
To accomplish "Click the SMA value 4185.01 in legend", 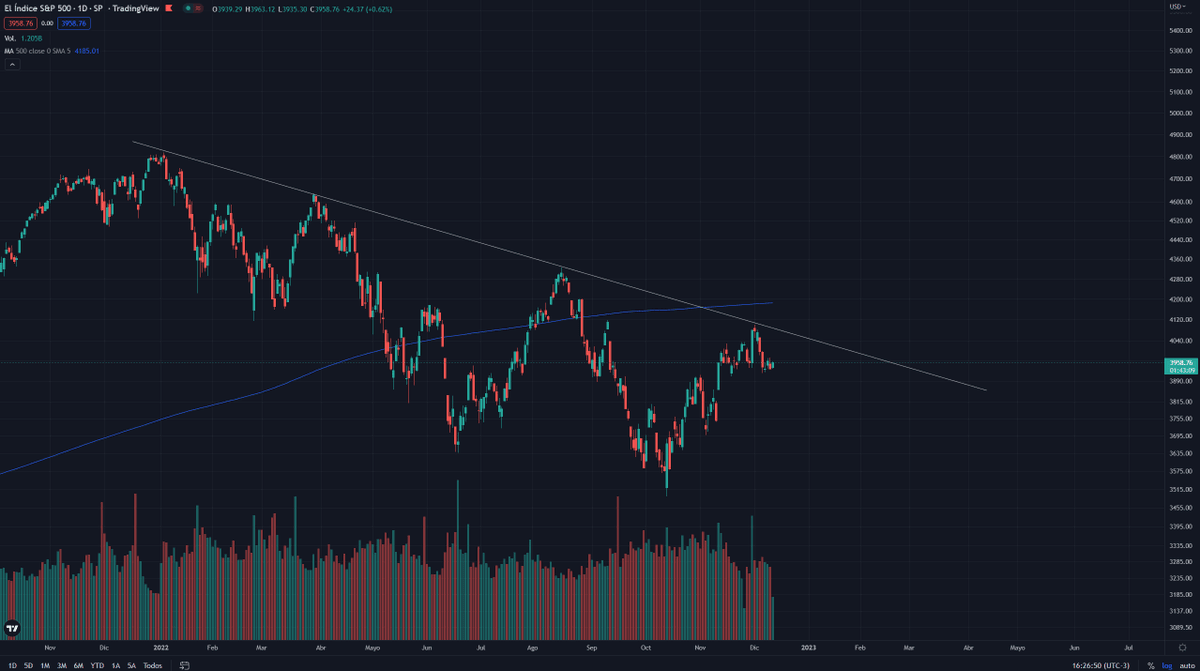I will [x=87, y=51].
